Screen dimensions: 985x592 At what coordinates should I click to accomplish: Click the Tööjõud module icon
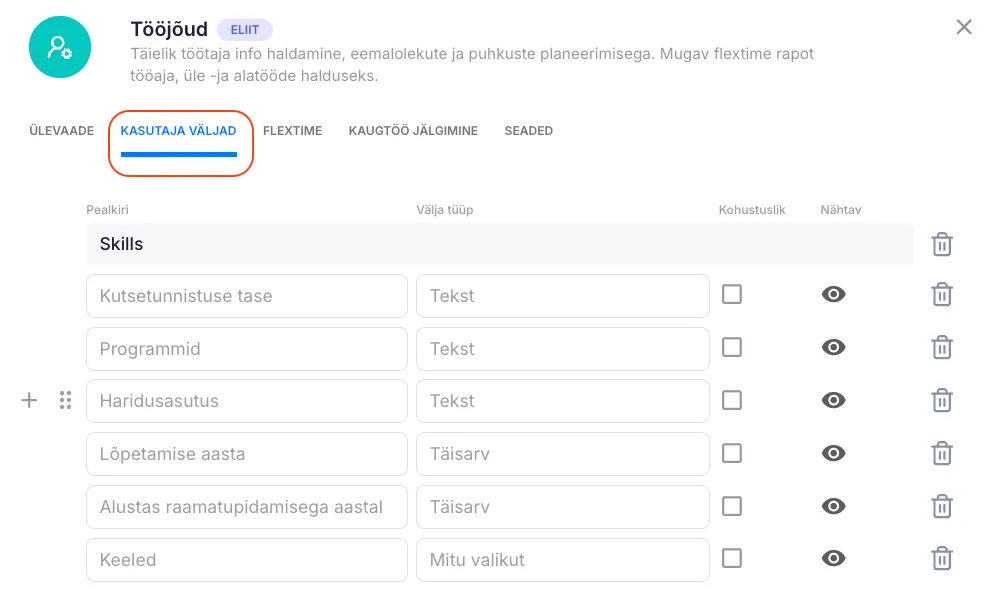[x=60, y=47]
